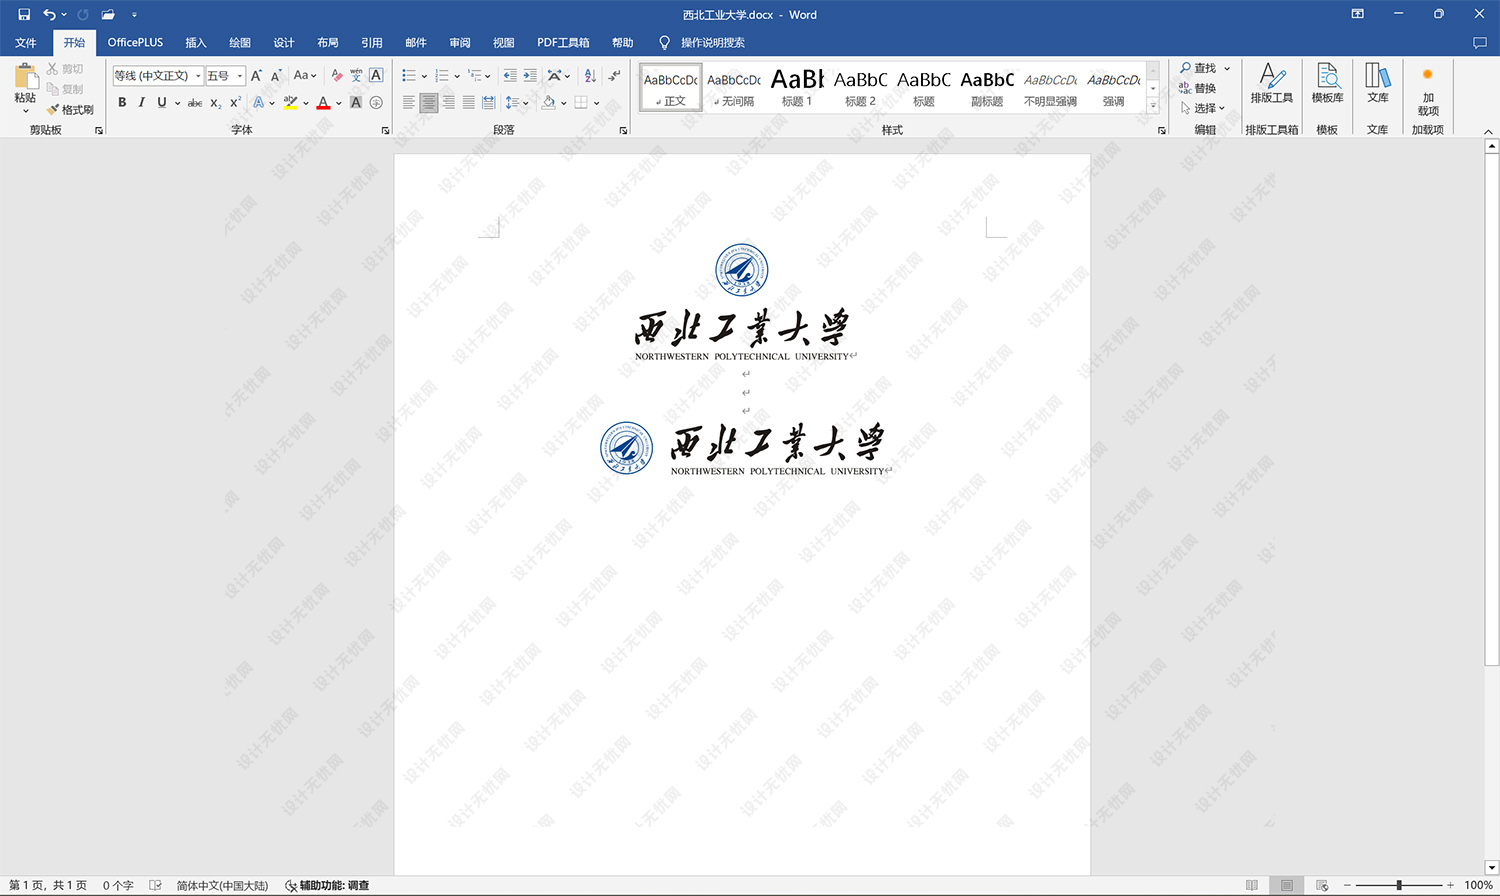Click the vertical scrollbar down arrow
The height and width of the screenshot is (896, 1500).
pos(1492,868)
